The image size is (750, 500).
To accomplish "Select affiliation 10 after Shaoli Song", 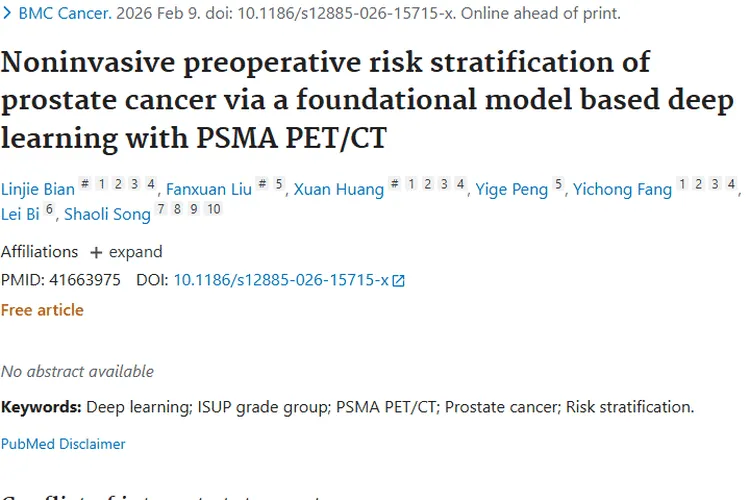I will [213, 209].
